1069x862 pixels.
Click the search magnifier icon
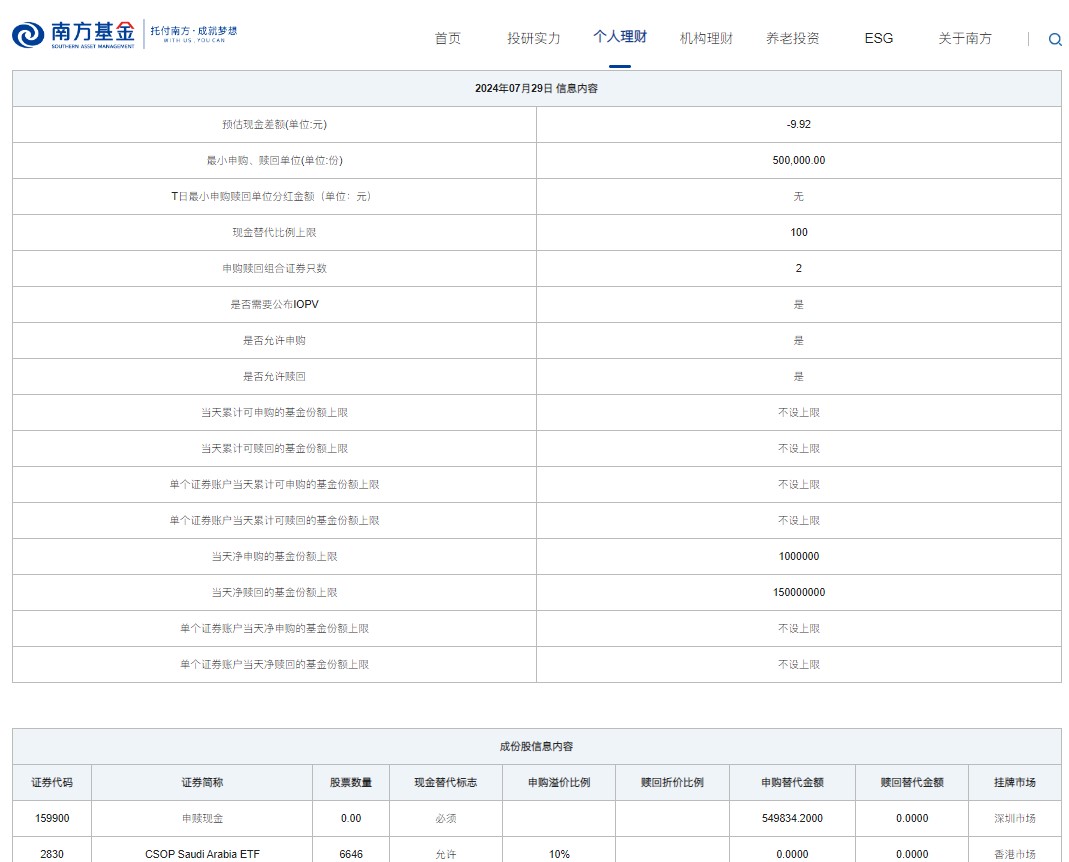[x=1055, y=40]
